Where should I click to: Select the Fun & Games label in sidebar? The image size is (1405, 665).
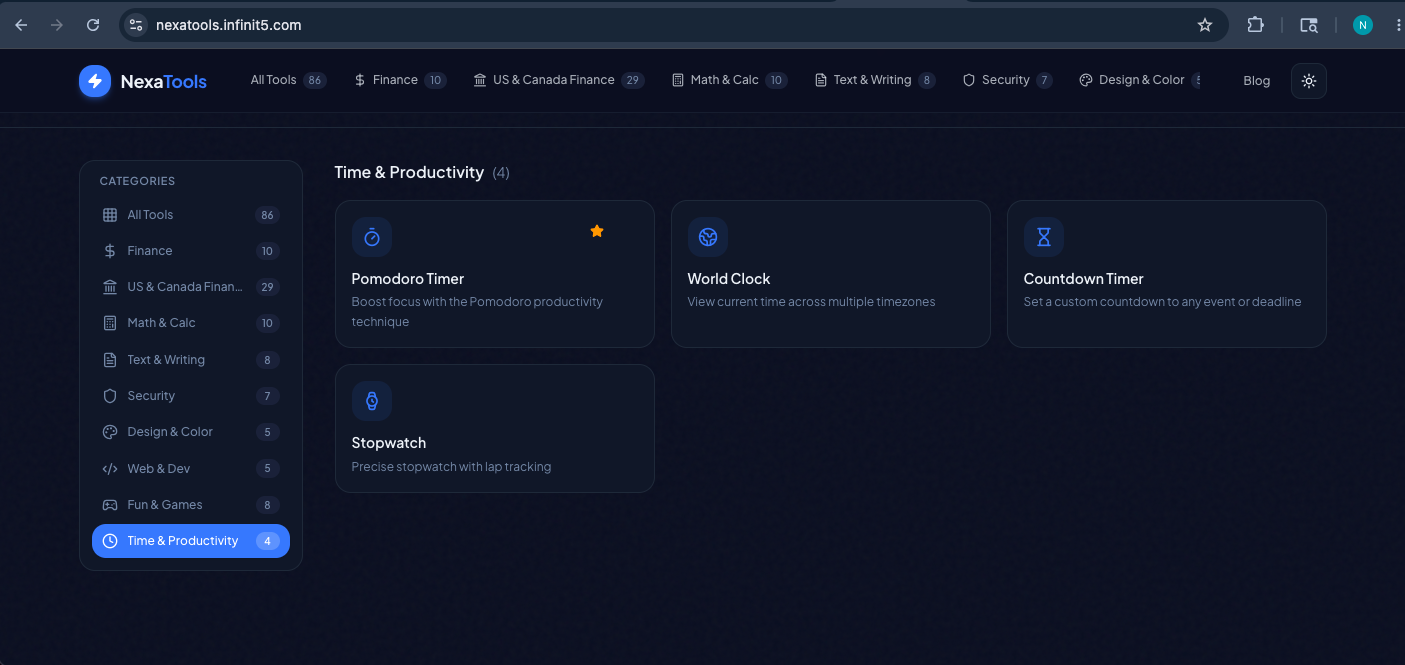coord(165,505)
